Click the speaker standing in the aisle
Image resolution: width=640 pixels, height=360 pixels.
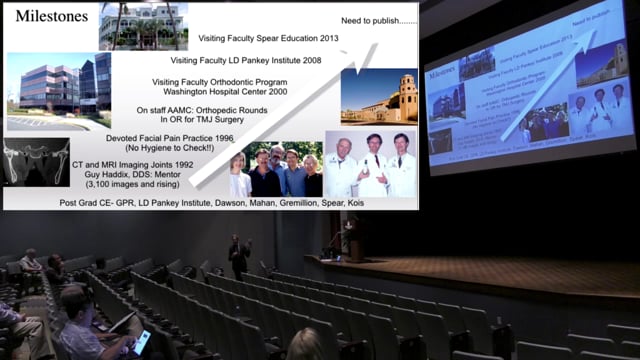point(239,256)
